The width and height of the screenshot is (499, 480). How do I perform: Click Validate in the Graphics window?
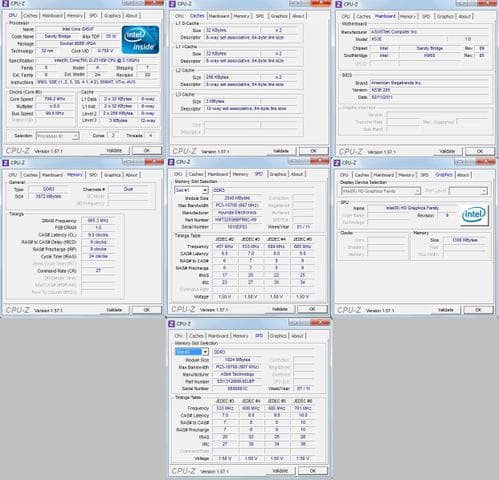(x=446, y=310)
